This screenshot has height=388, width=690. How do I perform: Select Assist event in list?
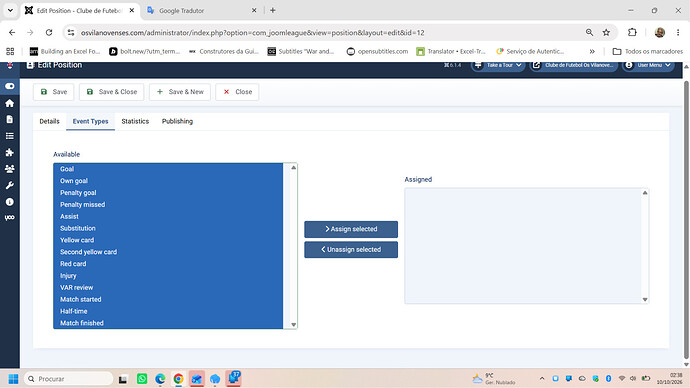pyautogui.click(x=168, y=216)
